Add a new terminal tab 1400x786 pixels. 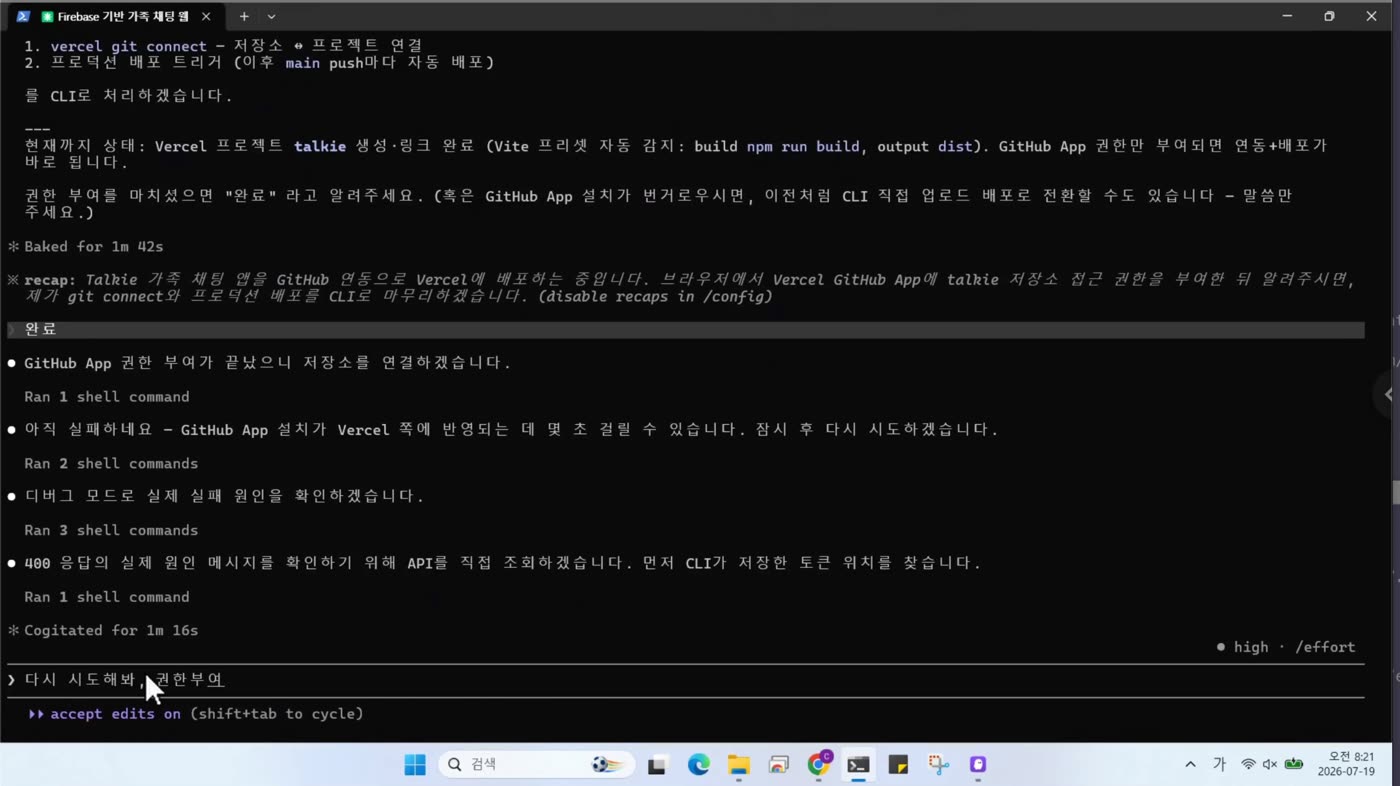243,16
